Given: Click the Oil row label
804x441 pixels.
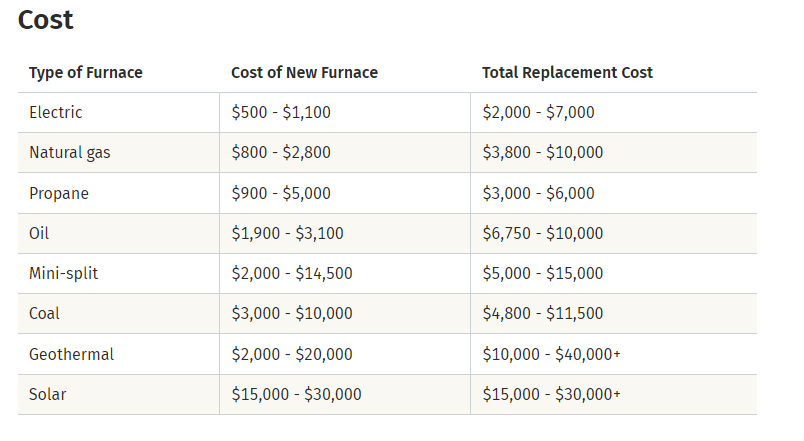Looking at the screenshot, I should point(39,233).
